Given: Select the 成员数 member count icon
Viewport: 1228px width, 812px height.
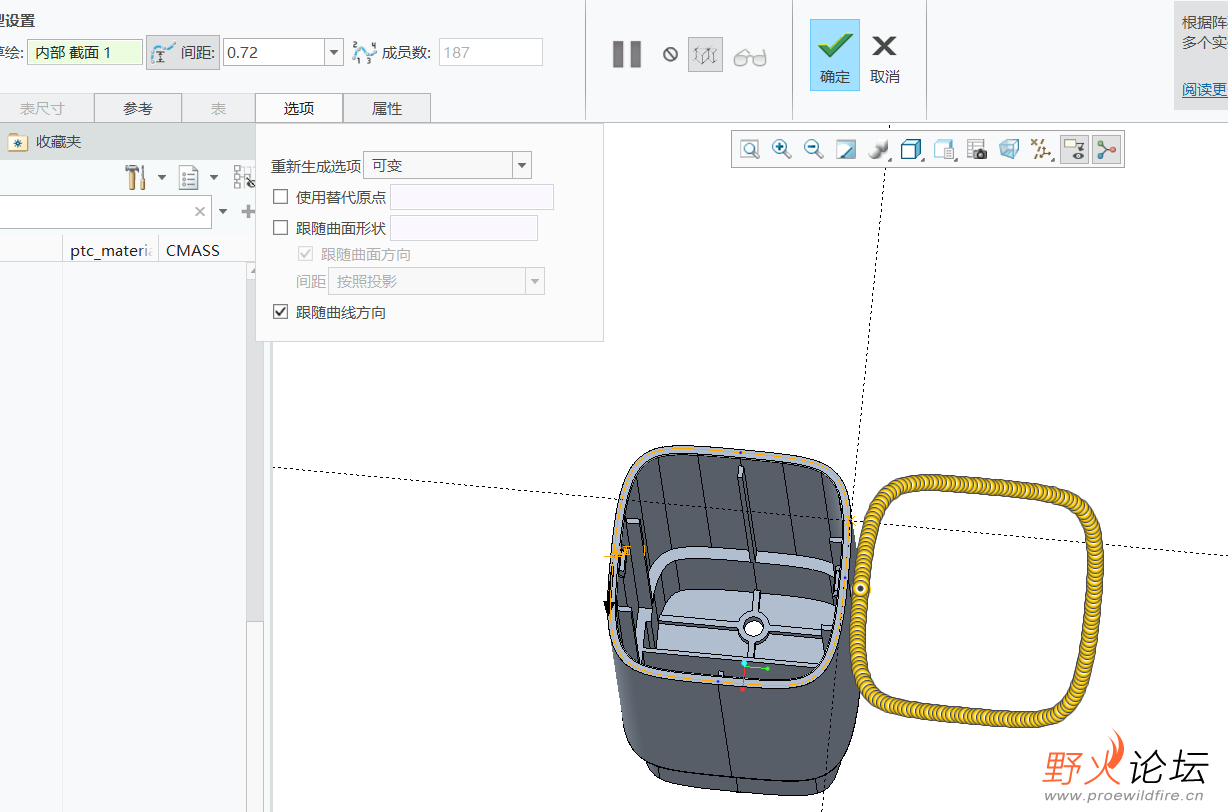Looking at the screenshot, I should 364,52.
